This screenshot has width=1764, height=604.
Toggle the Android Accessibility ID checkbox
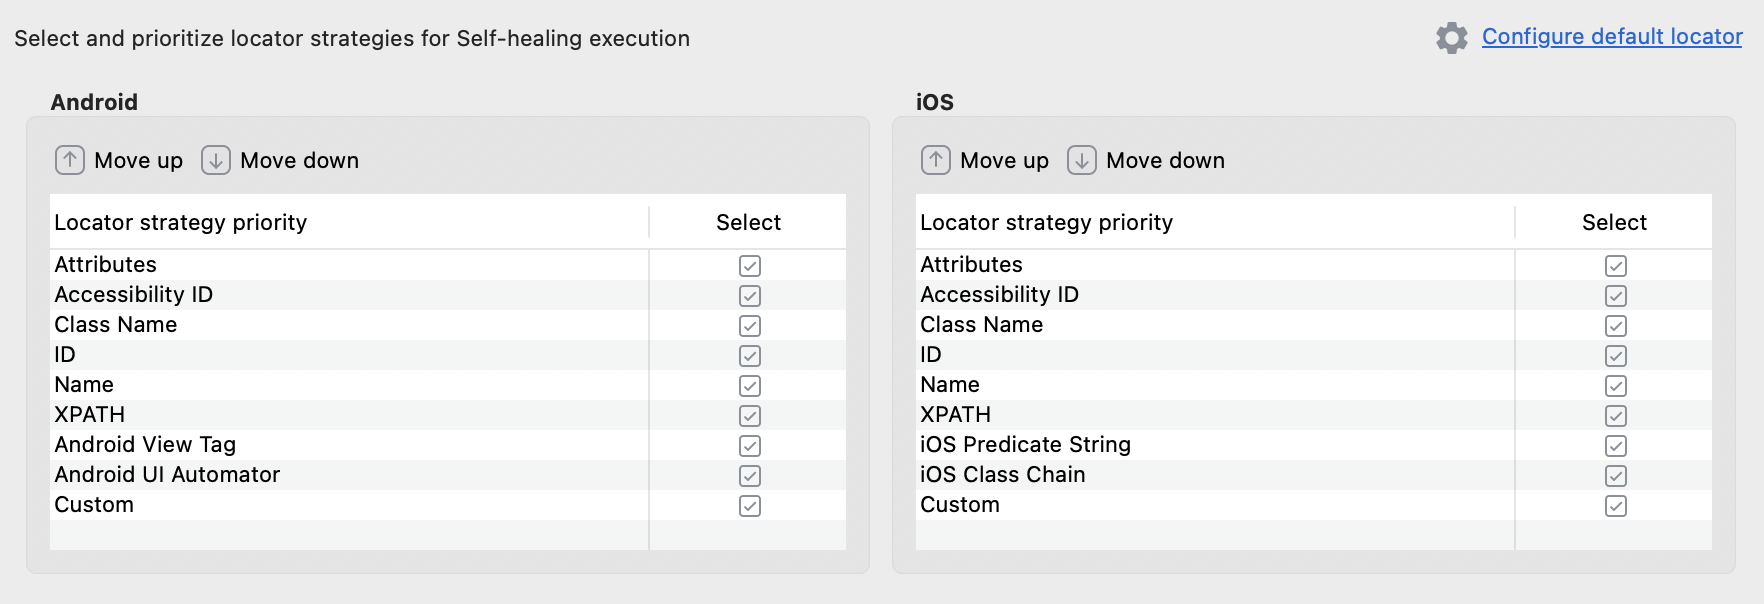click(x=750, y=296)
